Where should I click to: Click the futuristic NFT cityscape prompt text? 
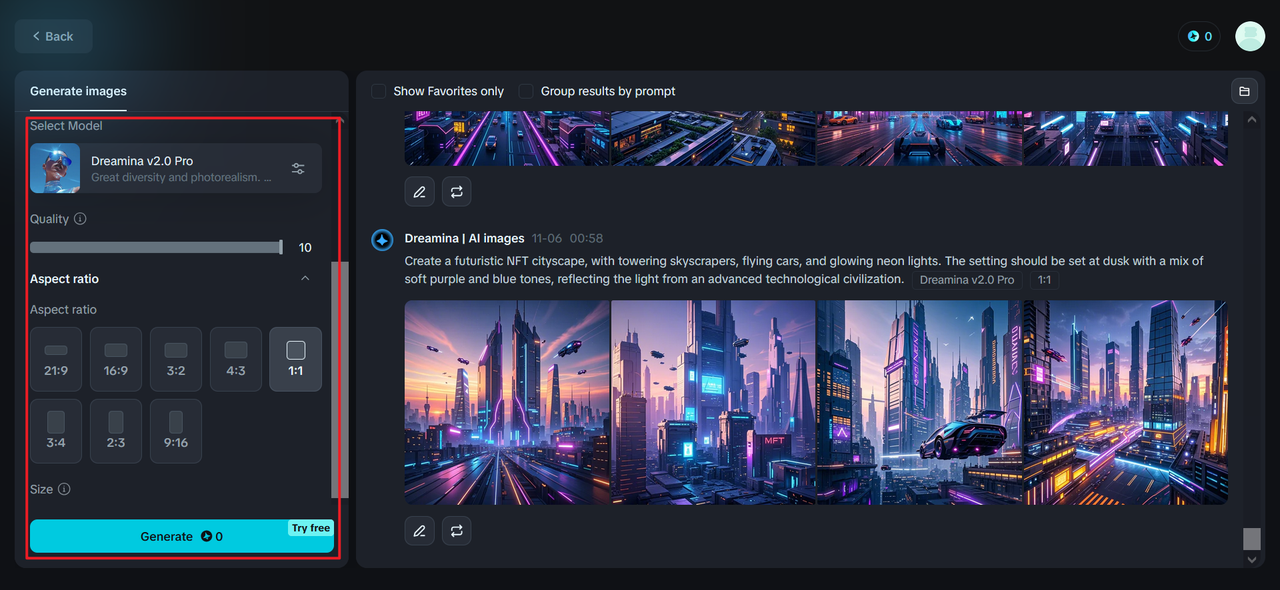(804, 270)
